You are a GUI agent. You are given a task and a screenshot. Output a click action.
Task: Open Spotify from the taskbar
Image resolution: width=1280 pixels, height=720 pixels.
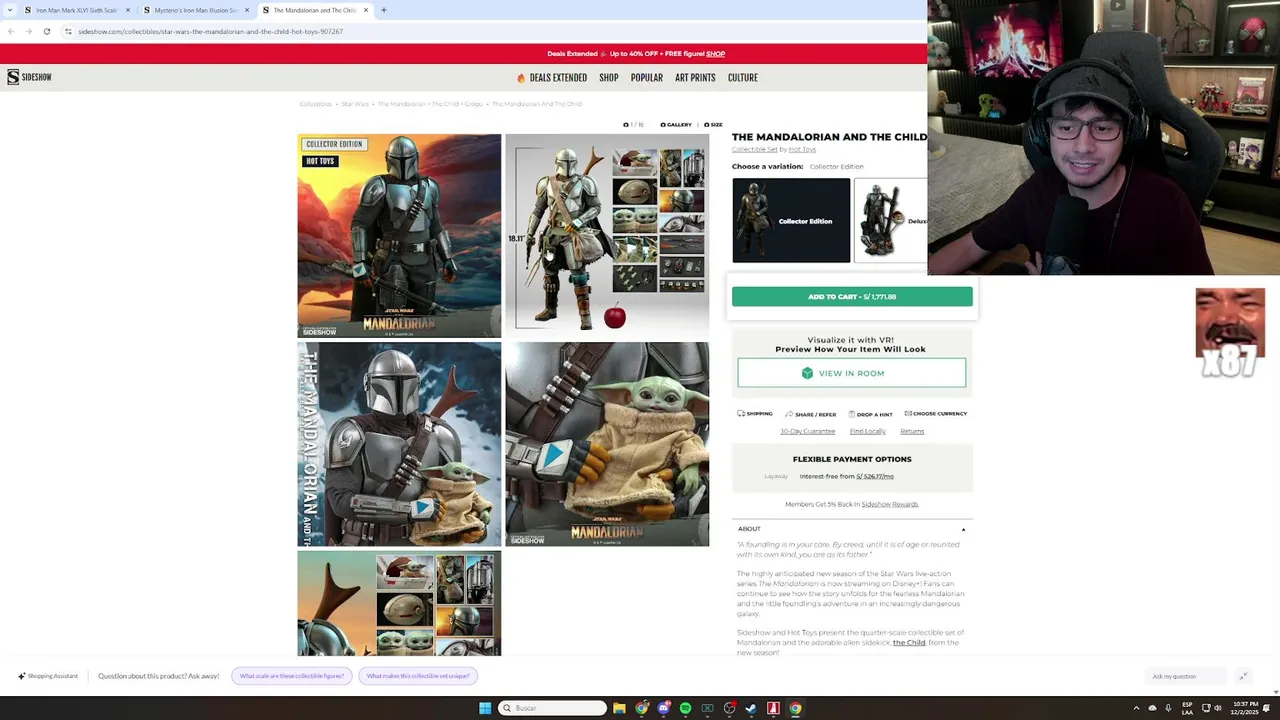[x=685, y=708]
